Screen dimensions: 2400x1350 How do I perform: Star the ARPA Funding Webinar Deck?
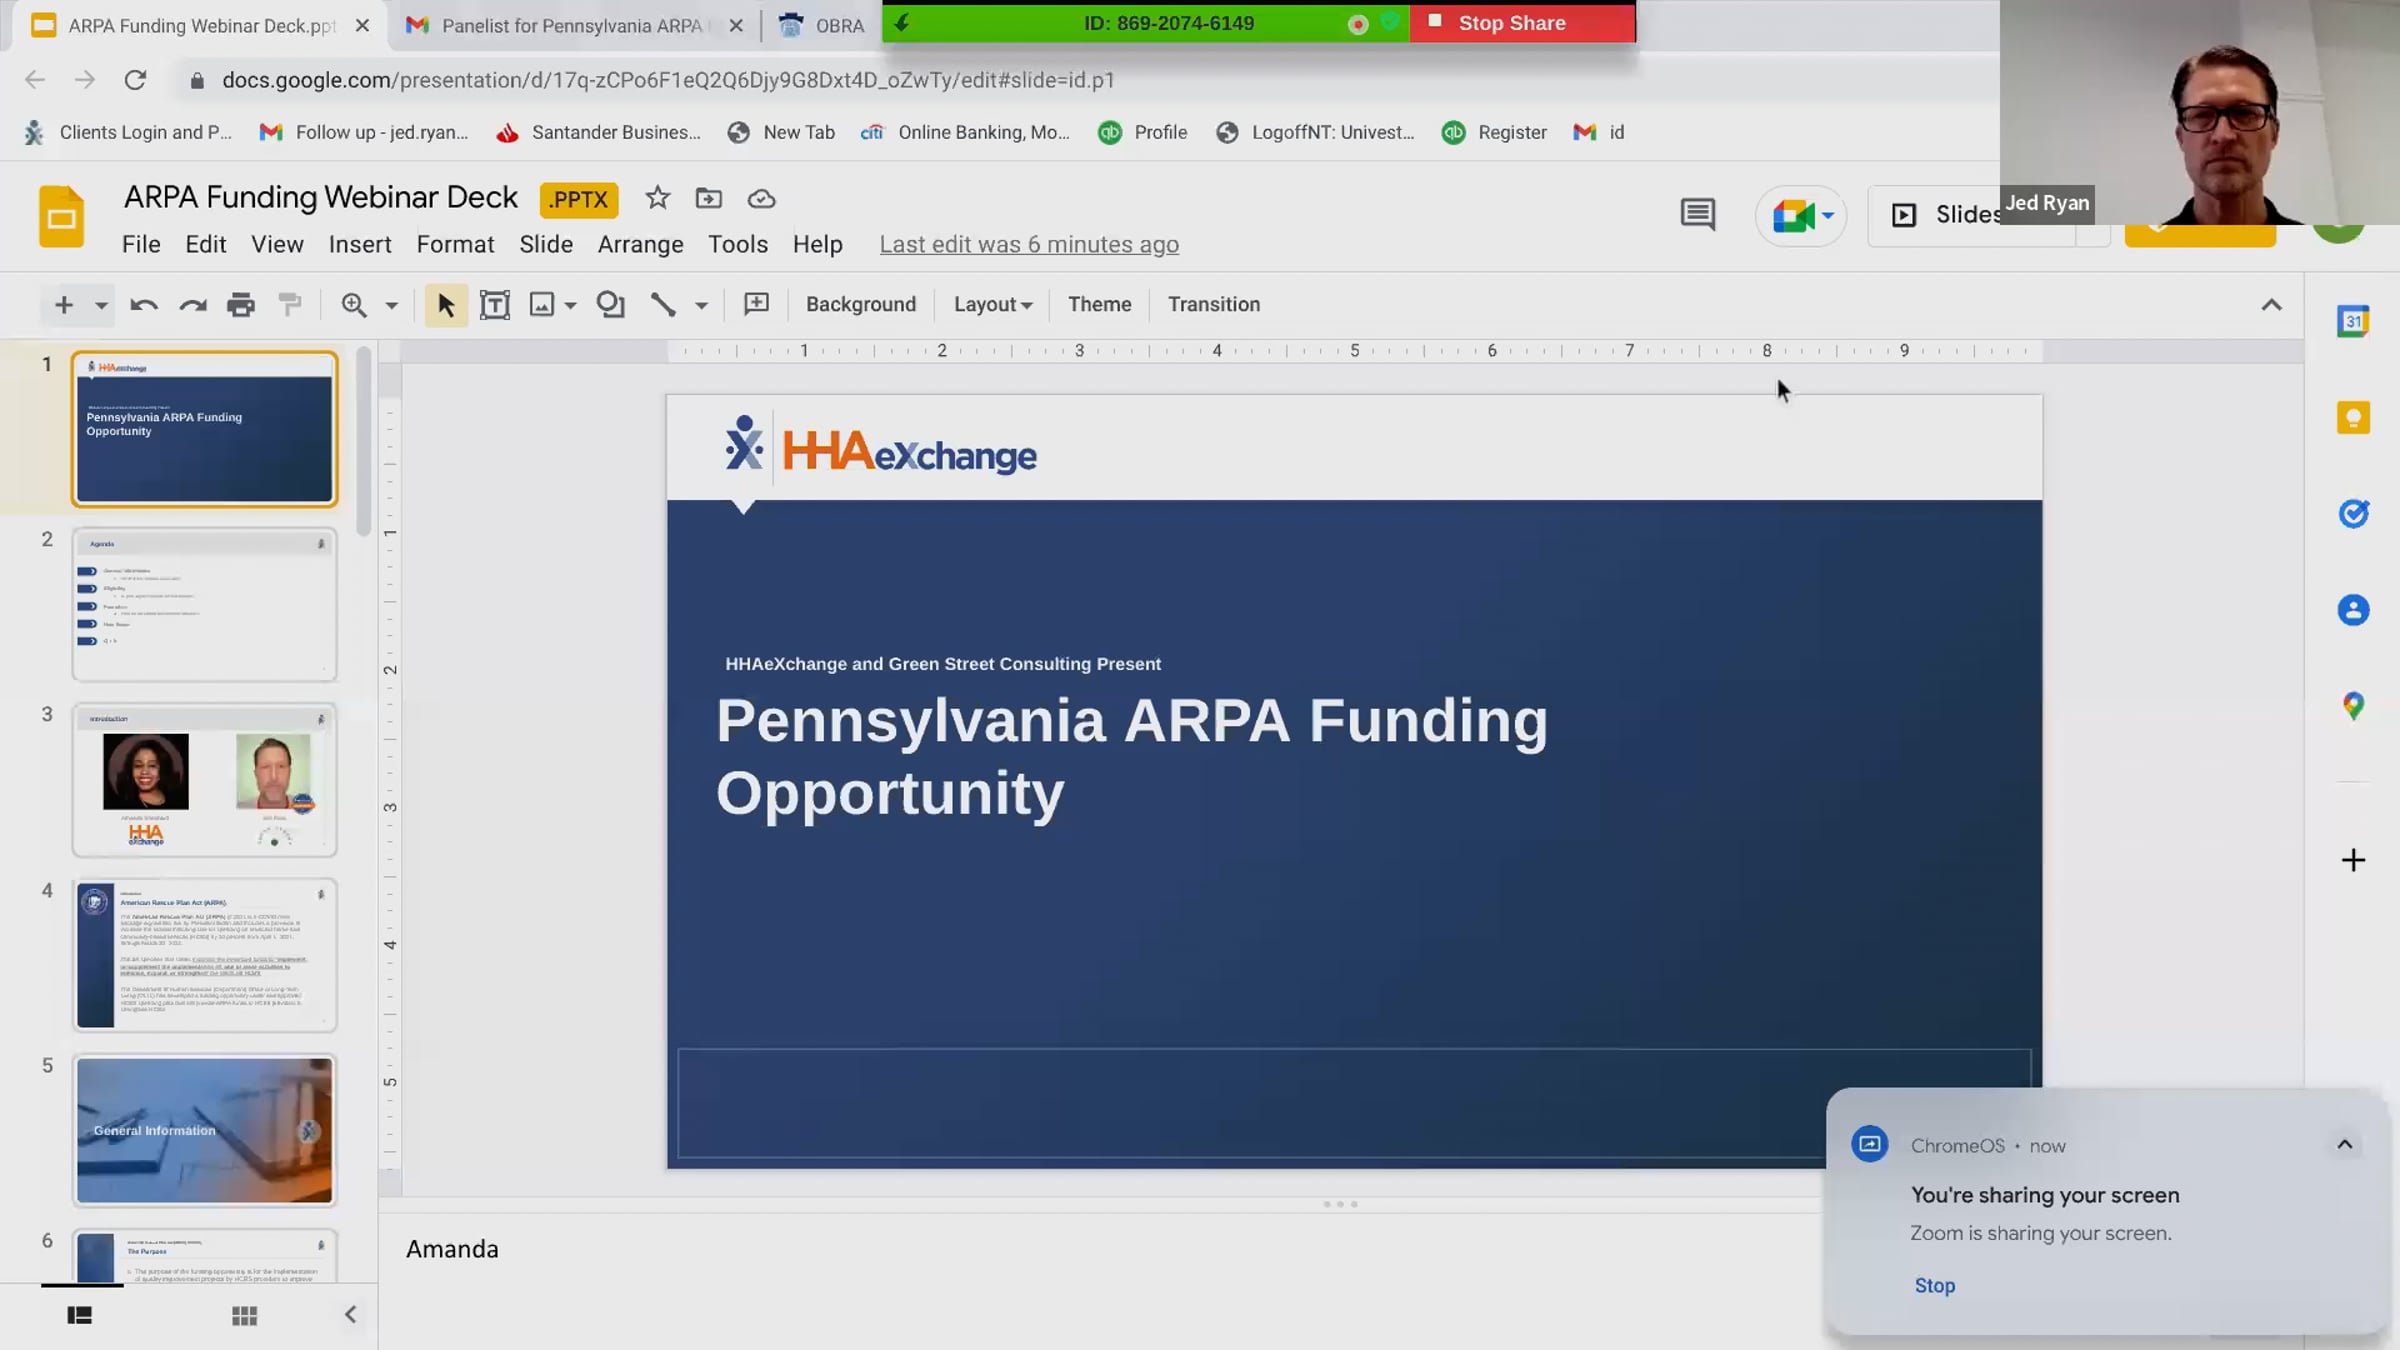pyautogui.click(x=657, y=198)
